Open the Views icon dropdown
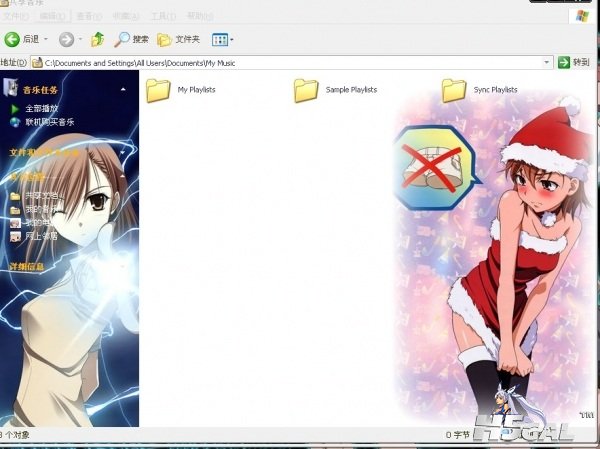Viewport: 600px width, 449px height. [x=221, y=39]
